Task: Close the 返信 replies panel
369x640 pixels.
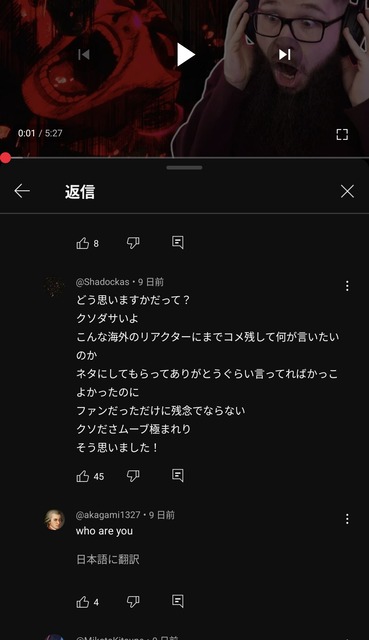Action: coord(347,191)
